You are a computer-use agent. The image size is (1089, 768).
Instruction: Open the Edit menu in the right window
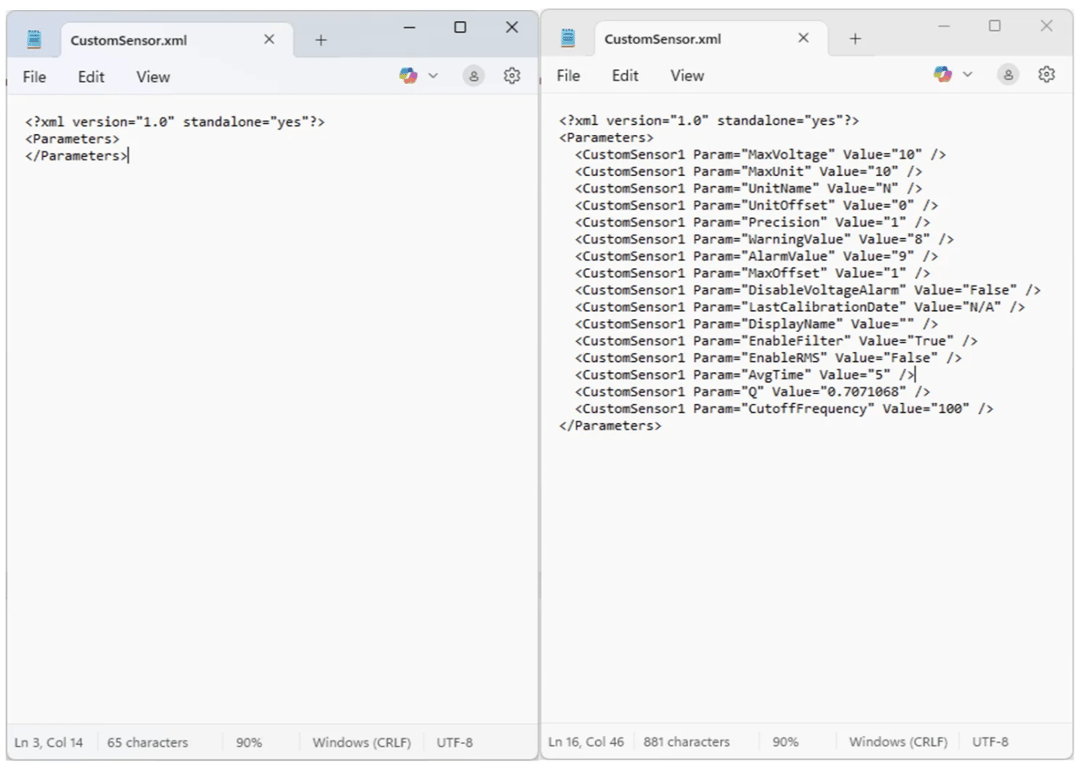pyautogui.click(x=625, y=75)
